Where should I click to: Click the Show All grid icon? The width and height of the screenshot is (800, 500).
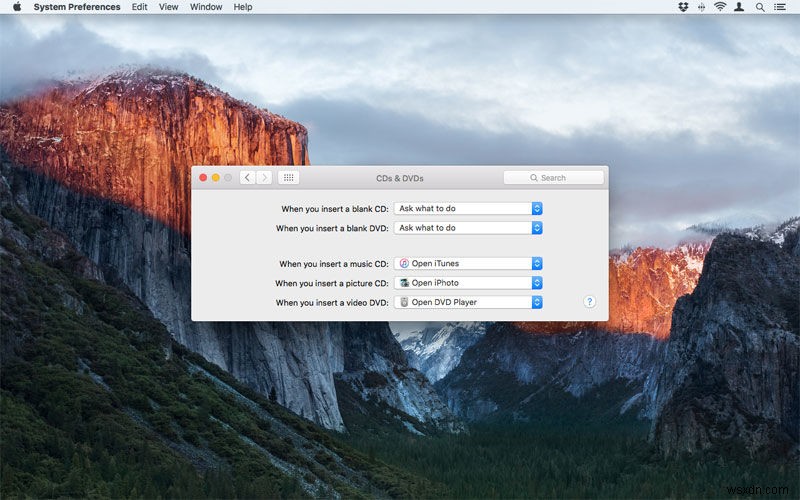click(288, 178)
